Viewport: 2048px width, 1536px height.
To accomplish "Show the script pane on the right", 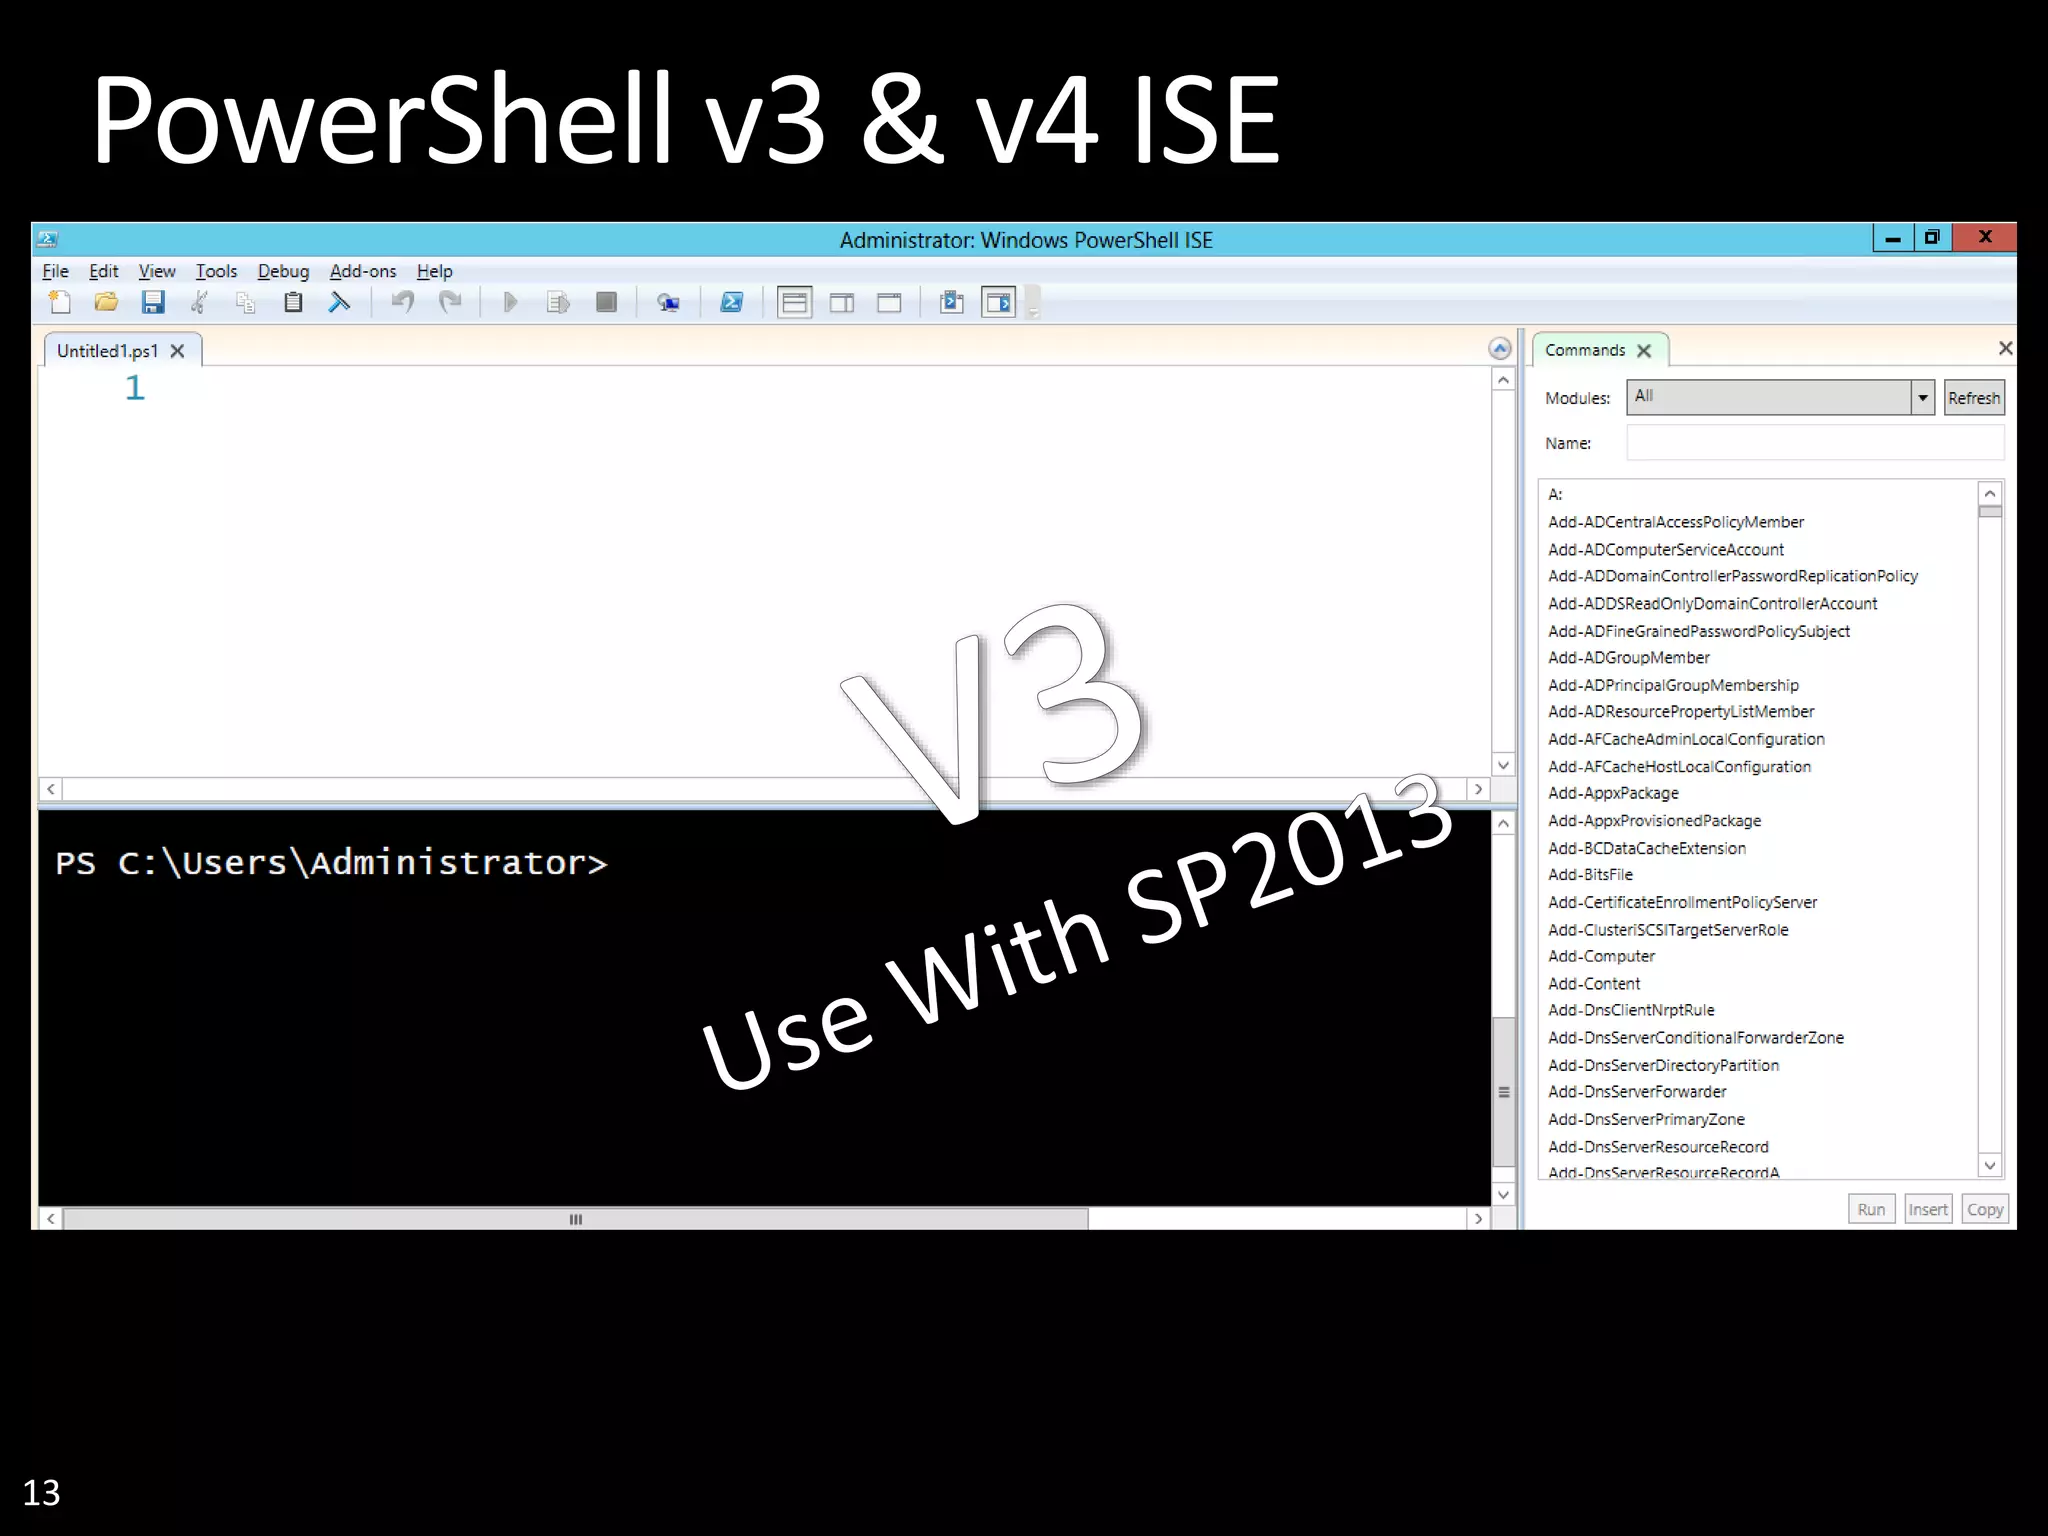I will point(842,302).
